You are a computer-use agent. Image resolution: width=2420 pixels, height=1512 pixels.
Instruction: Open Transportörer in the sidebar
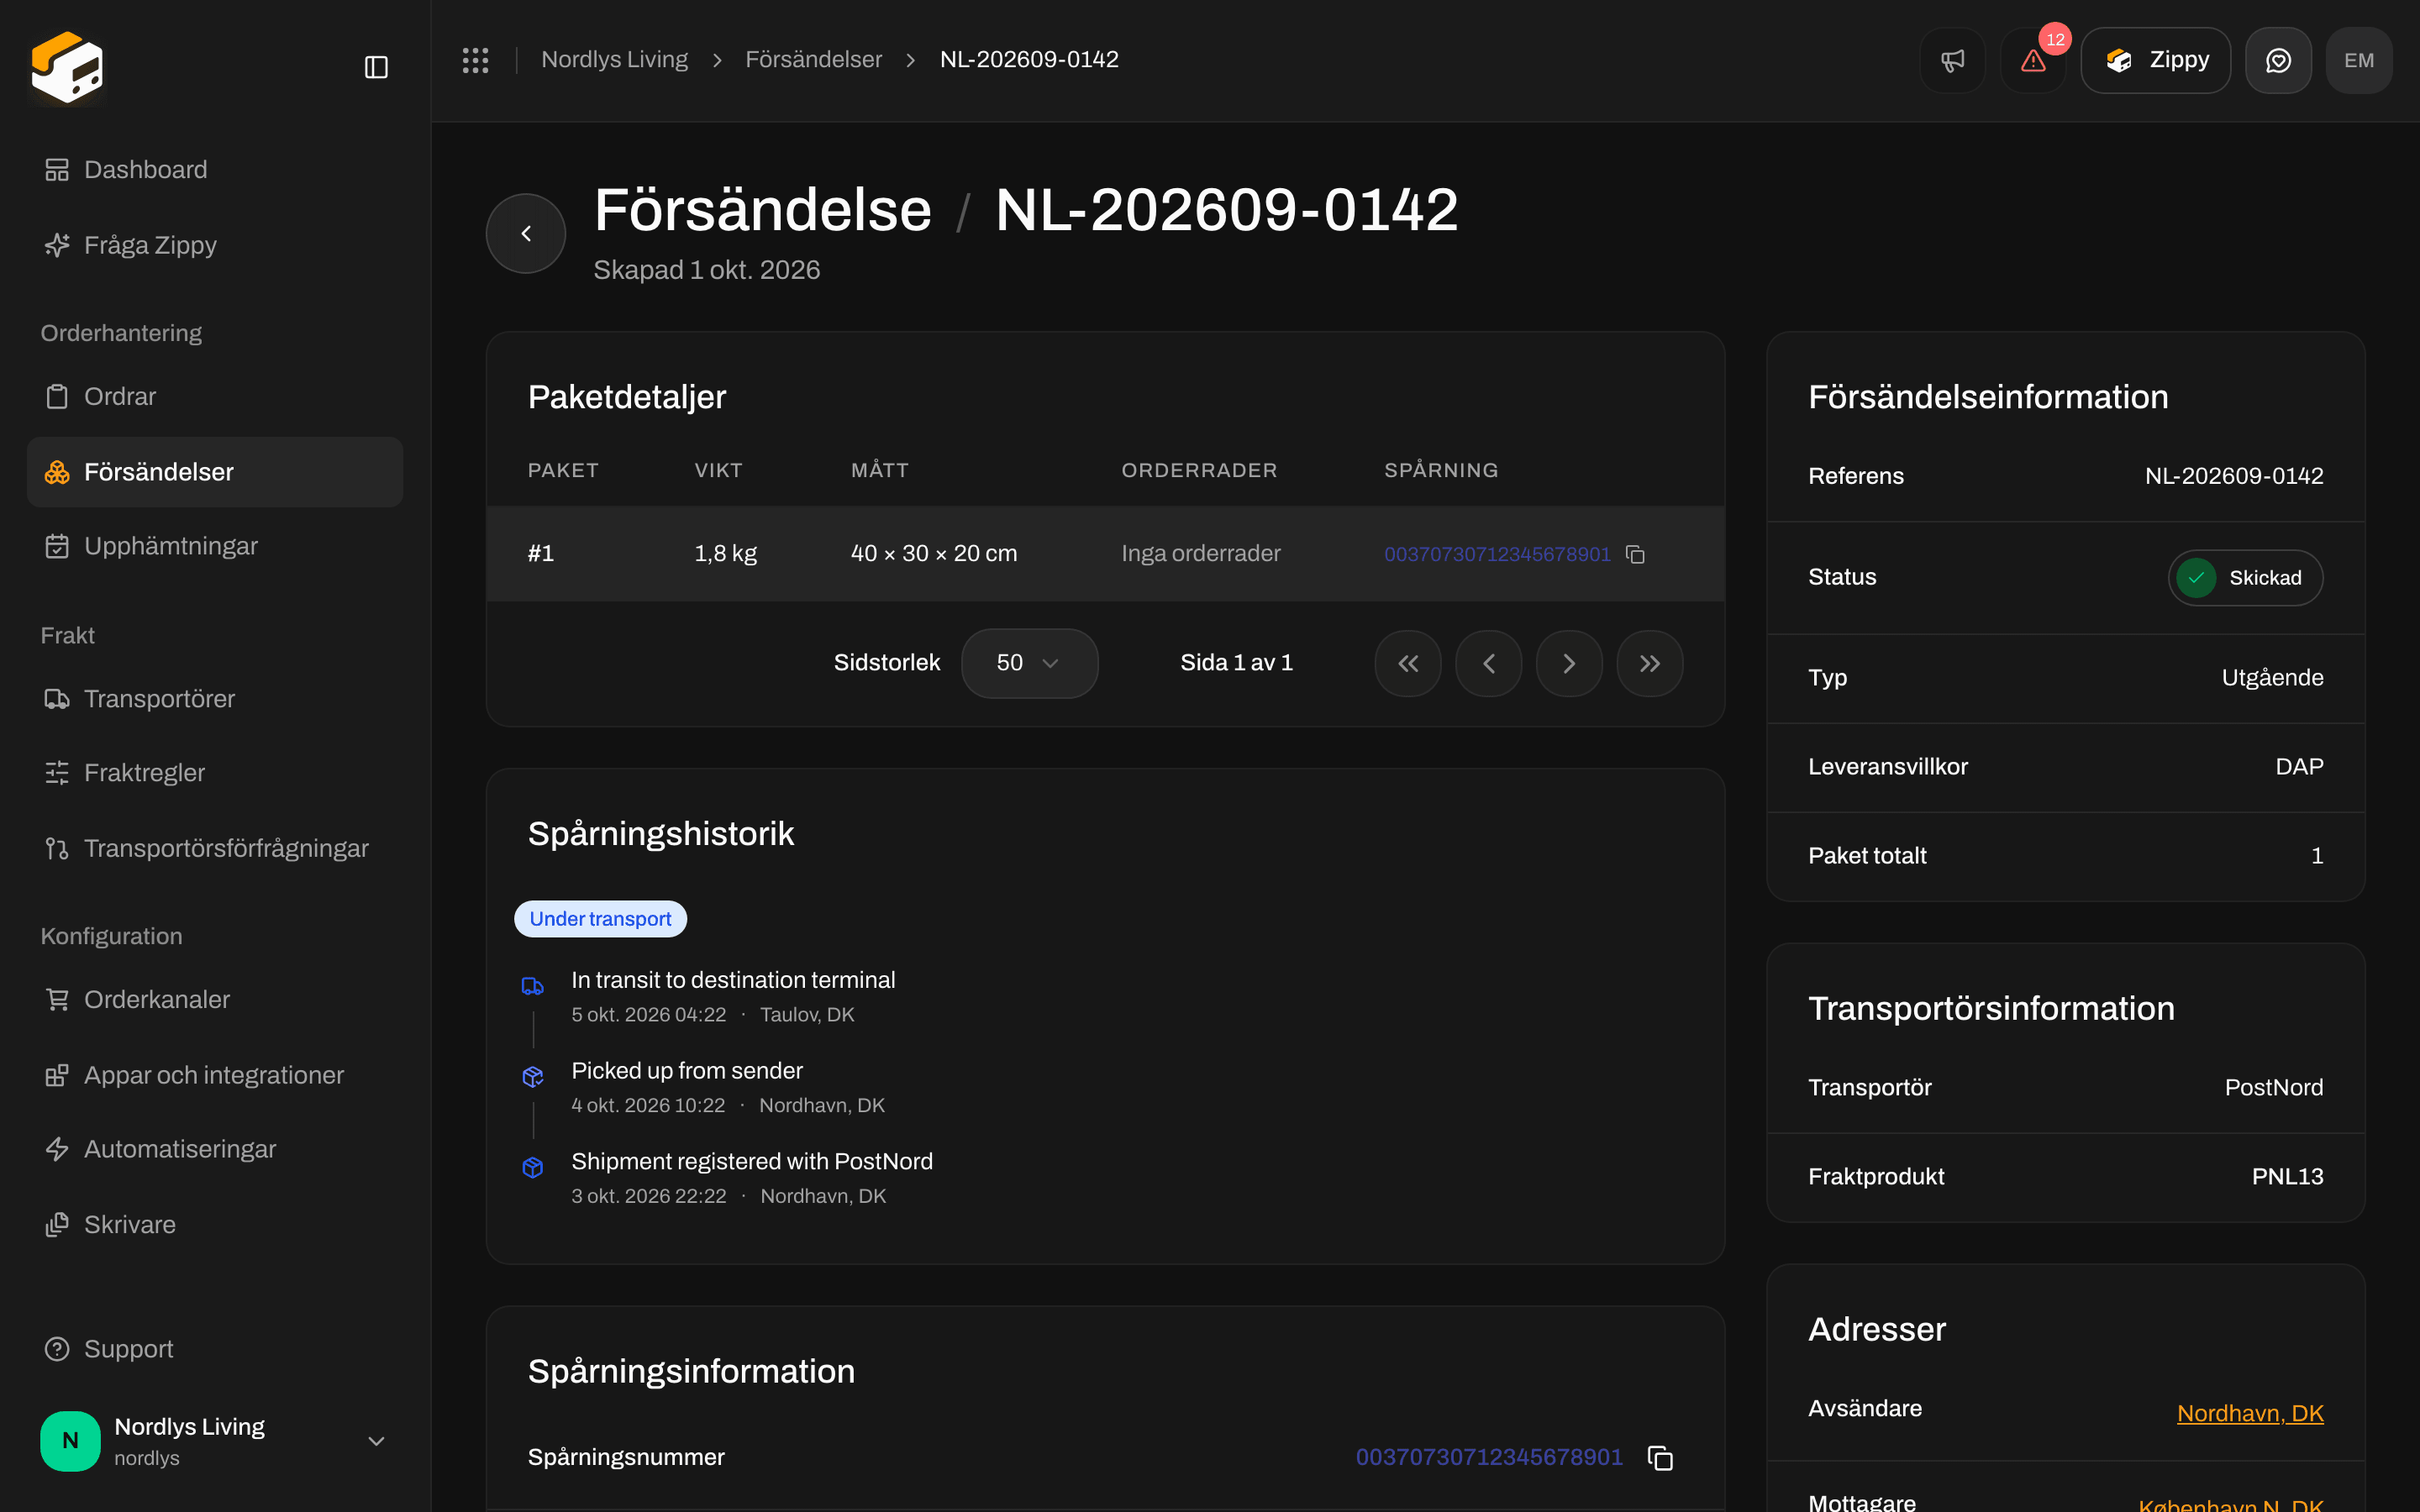215,699
